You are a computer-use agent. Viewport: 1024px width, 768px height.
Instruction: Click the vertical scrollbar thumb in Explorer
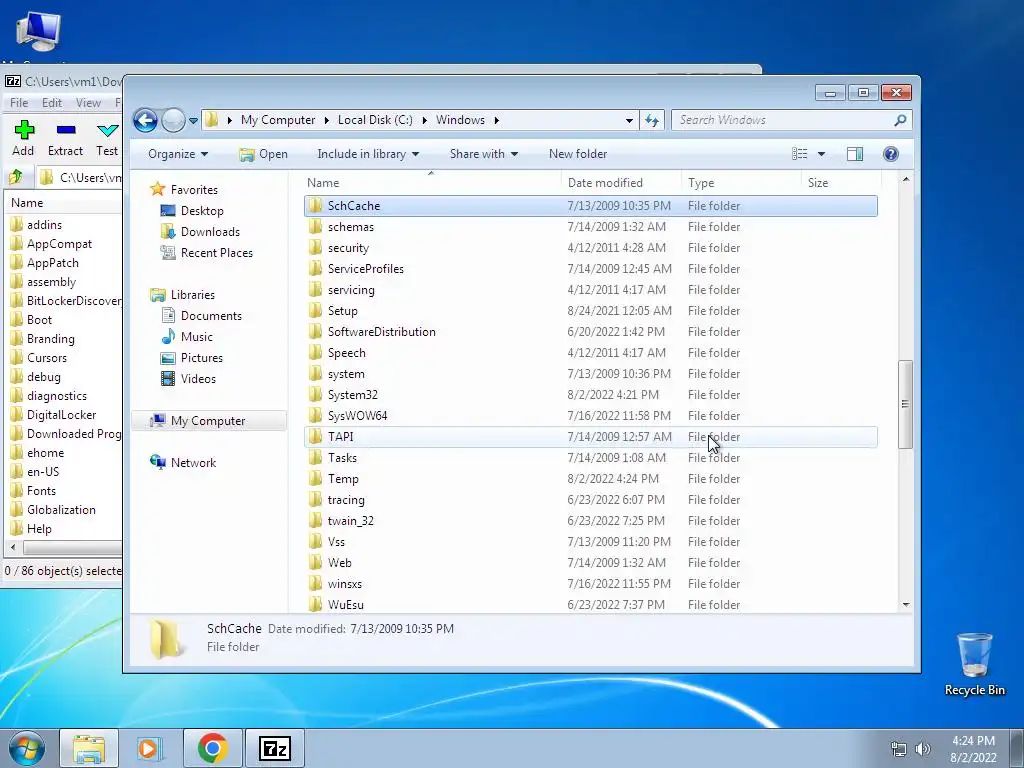click(905, 404)
